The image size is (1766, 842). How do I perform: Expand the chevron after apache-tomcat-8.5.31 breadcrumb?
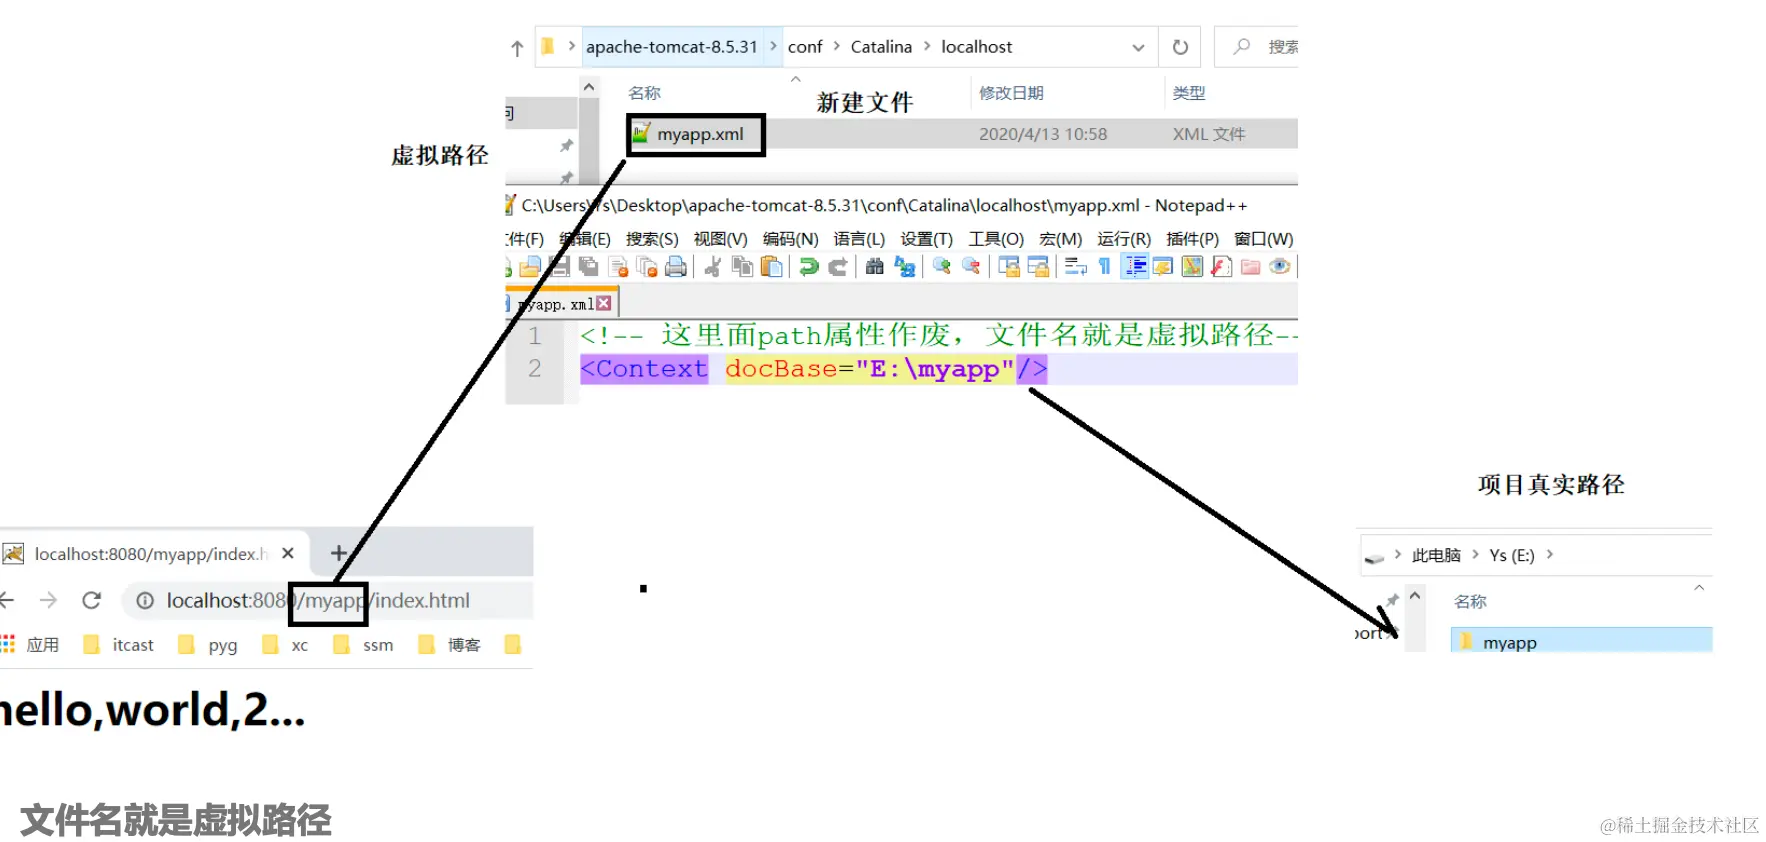773,46
